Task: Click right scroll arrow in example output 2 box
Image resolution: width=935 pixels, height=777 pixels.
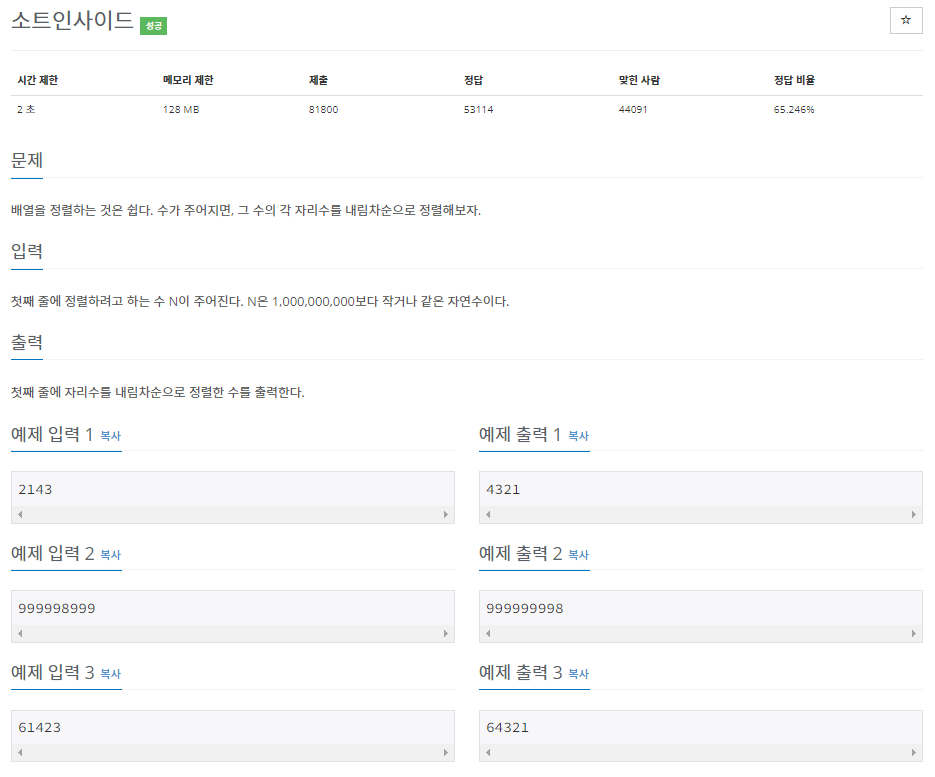Action: (x=914, y=633)
